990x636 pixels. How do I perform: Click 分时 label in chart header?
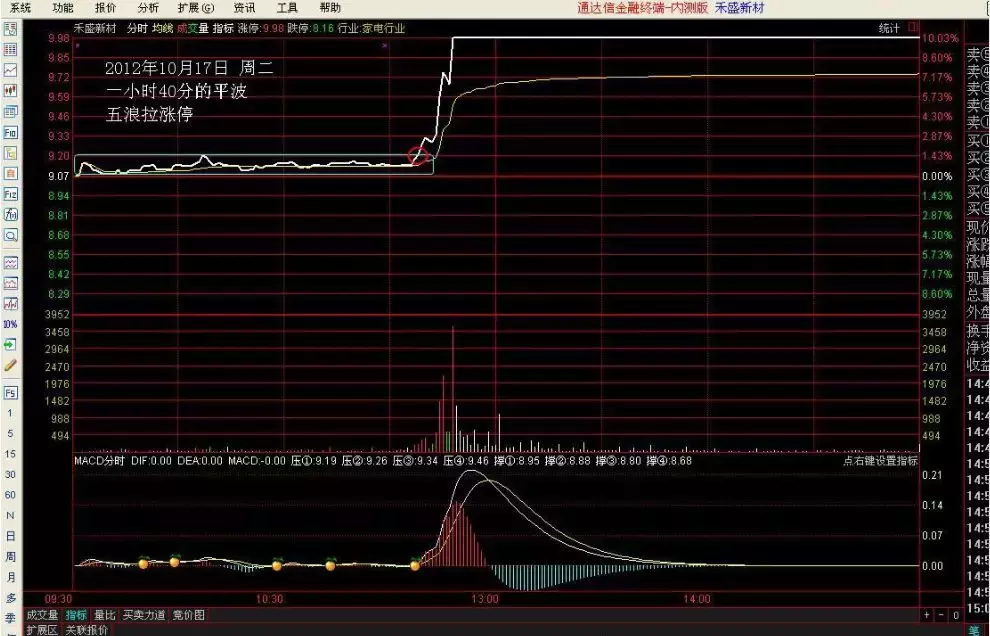coord(137,28)
